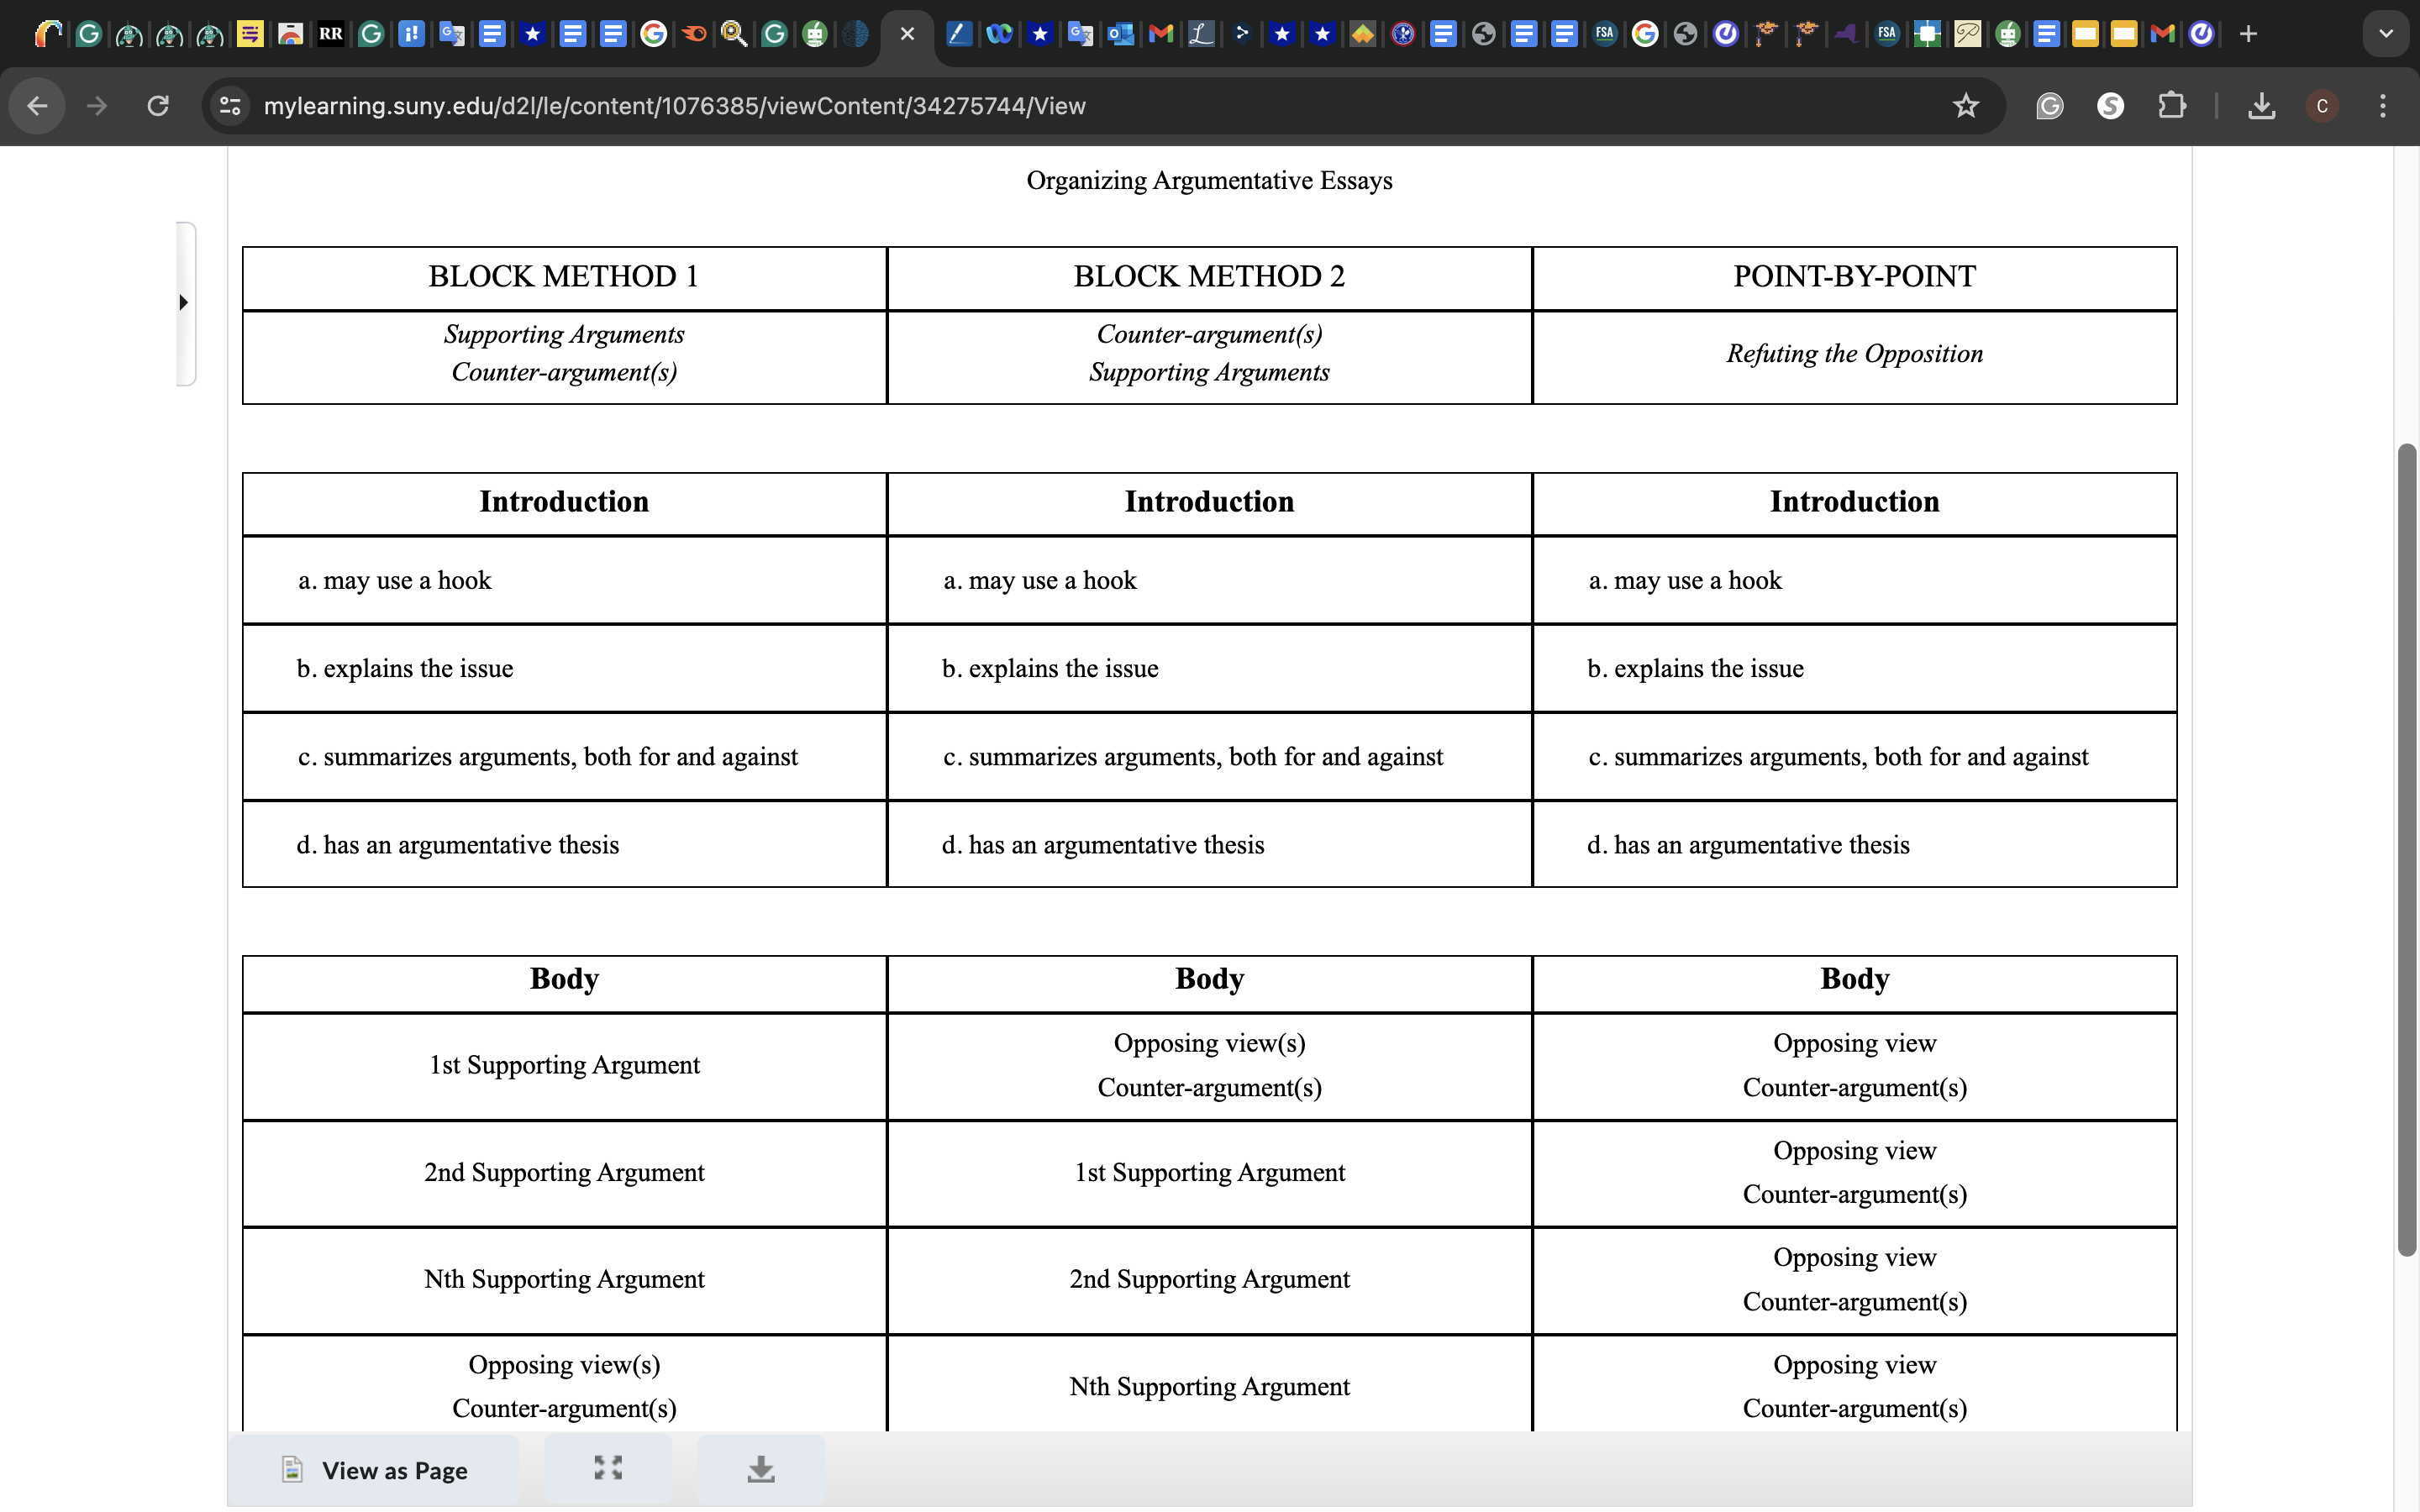
Task: Reload the page
Action: click(158, 106)
